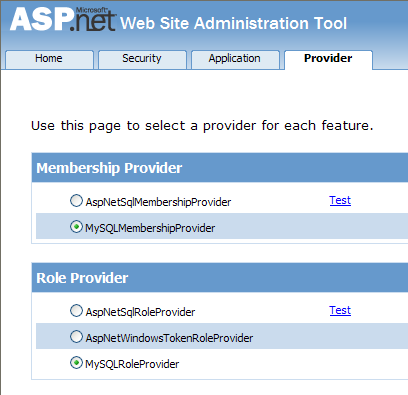
Task: Click the 'Use this page to select' instruction
Action: [x=202, y=126]
